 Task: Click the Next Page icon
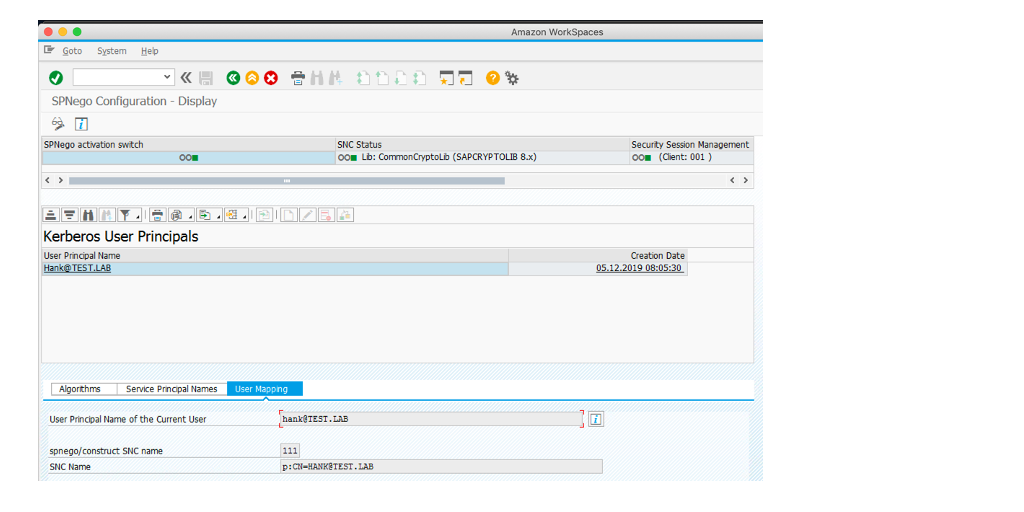pyautogui.click(x=402, y=78)
